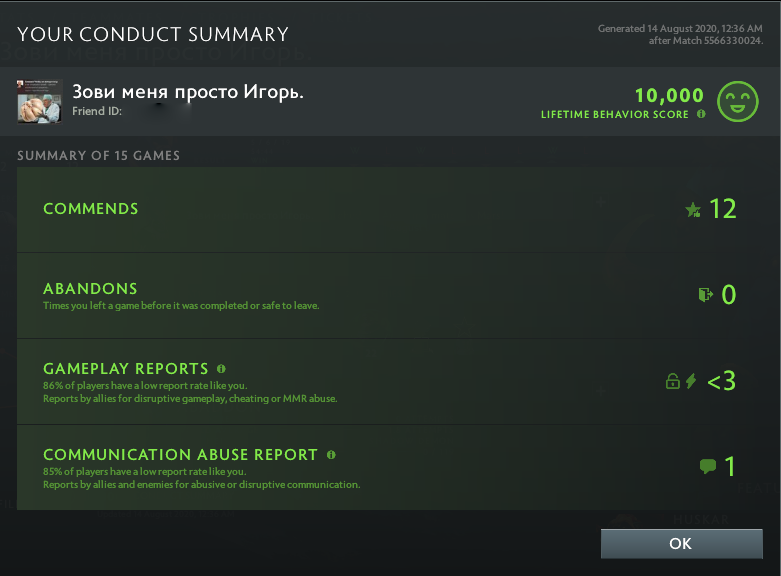Click the Friend ID label
781x576 pixels.
pyautogui.click(x=97, y=112)
